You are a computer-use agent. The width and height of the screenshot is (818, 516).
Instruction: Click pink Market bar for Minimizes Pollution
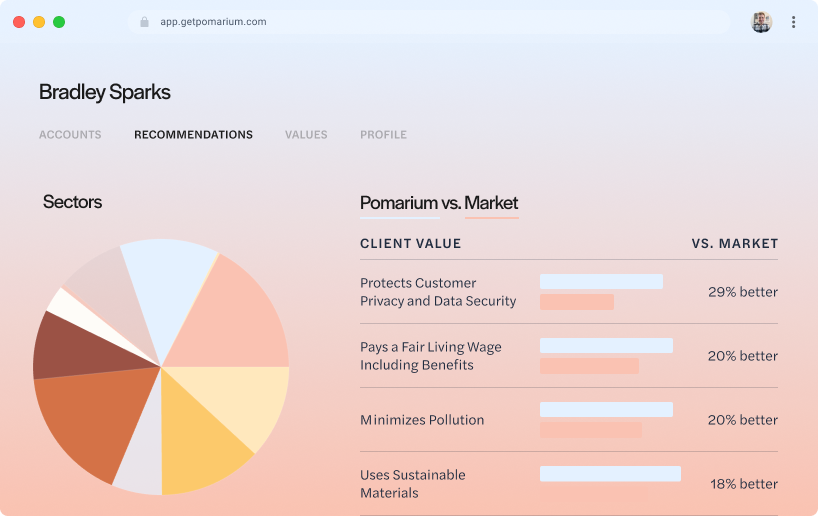point(591,430)
